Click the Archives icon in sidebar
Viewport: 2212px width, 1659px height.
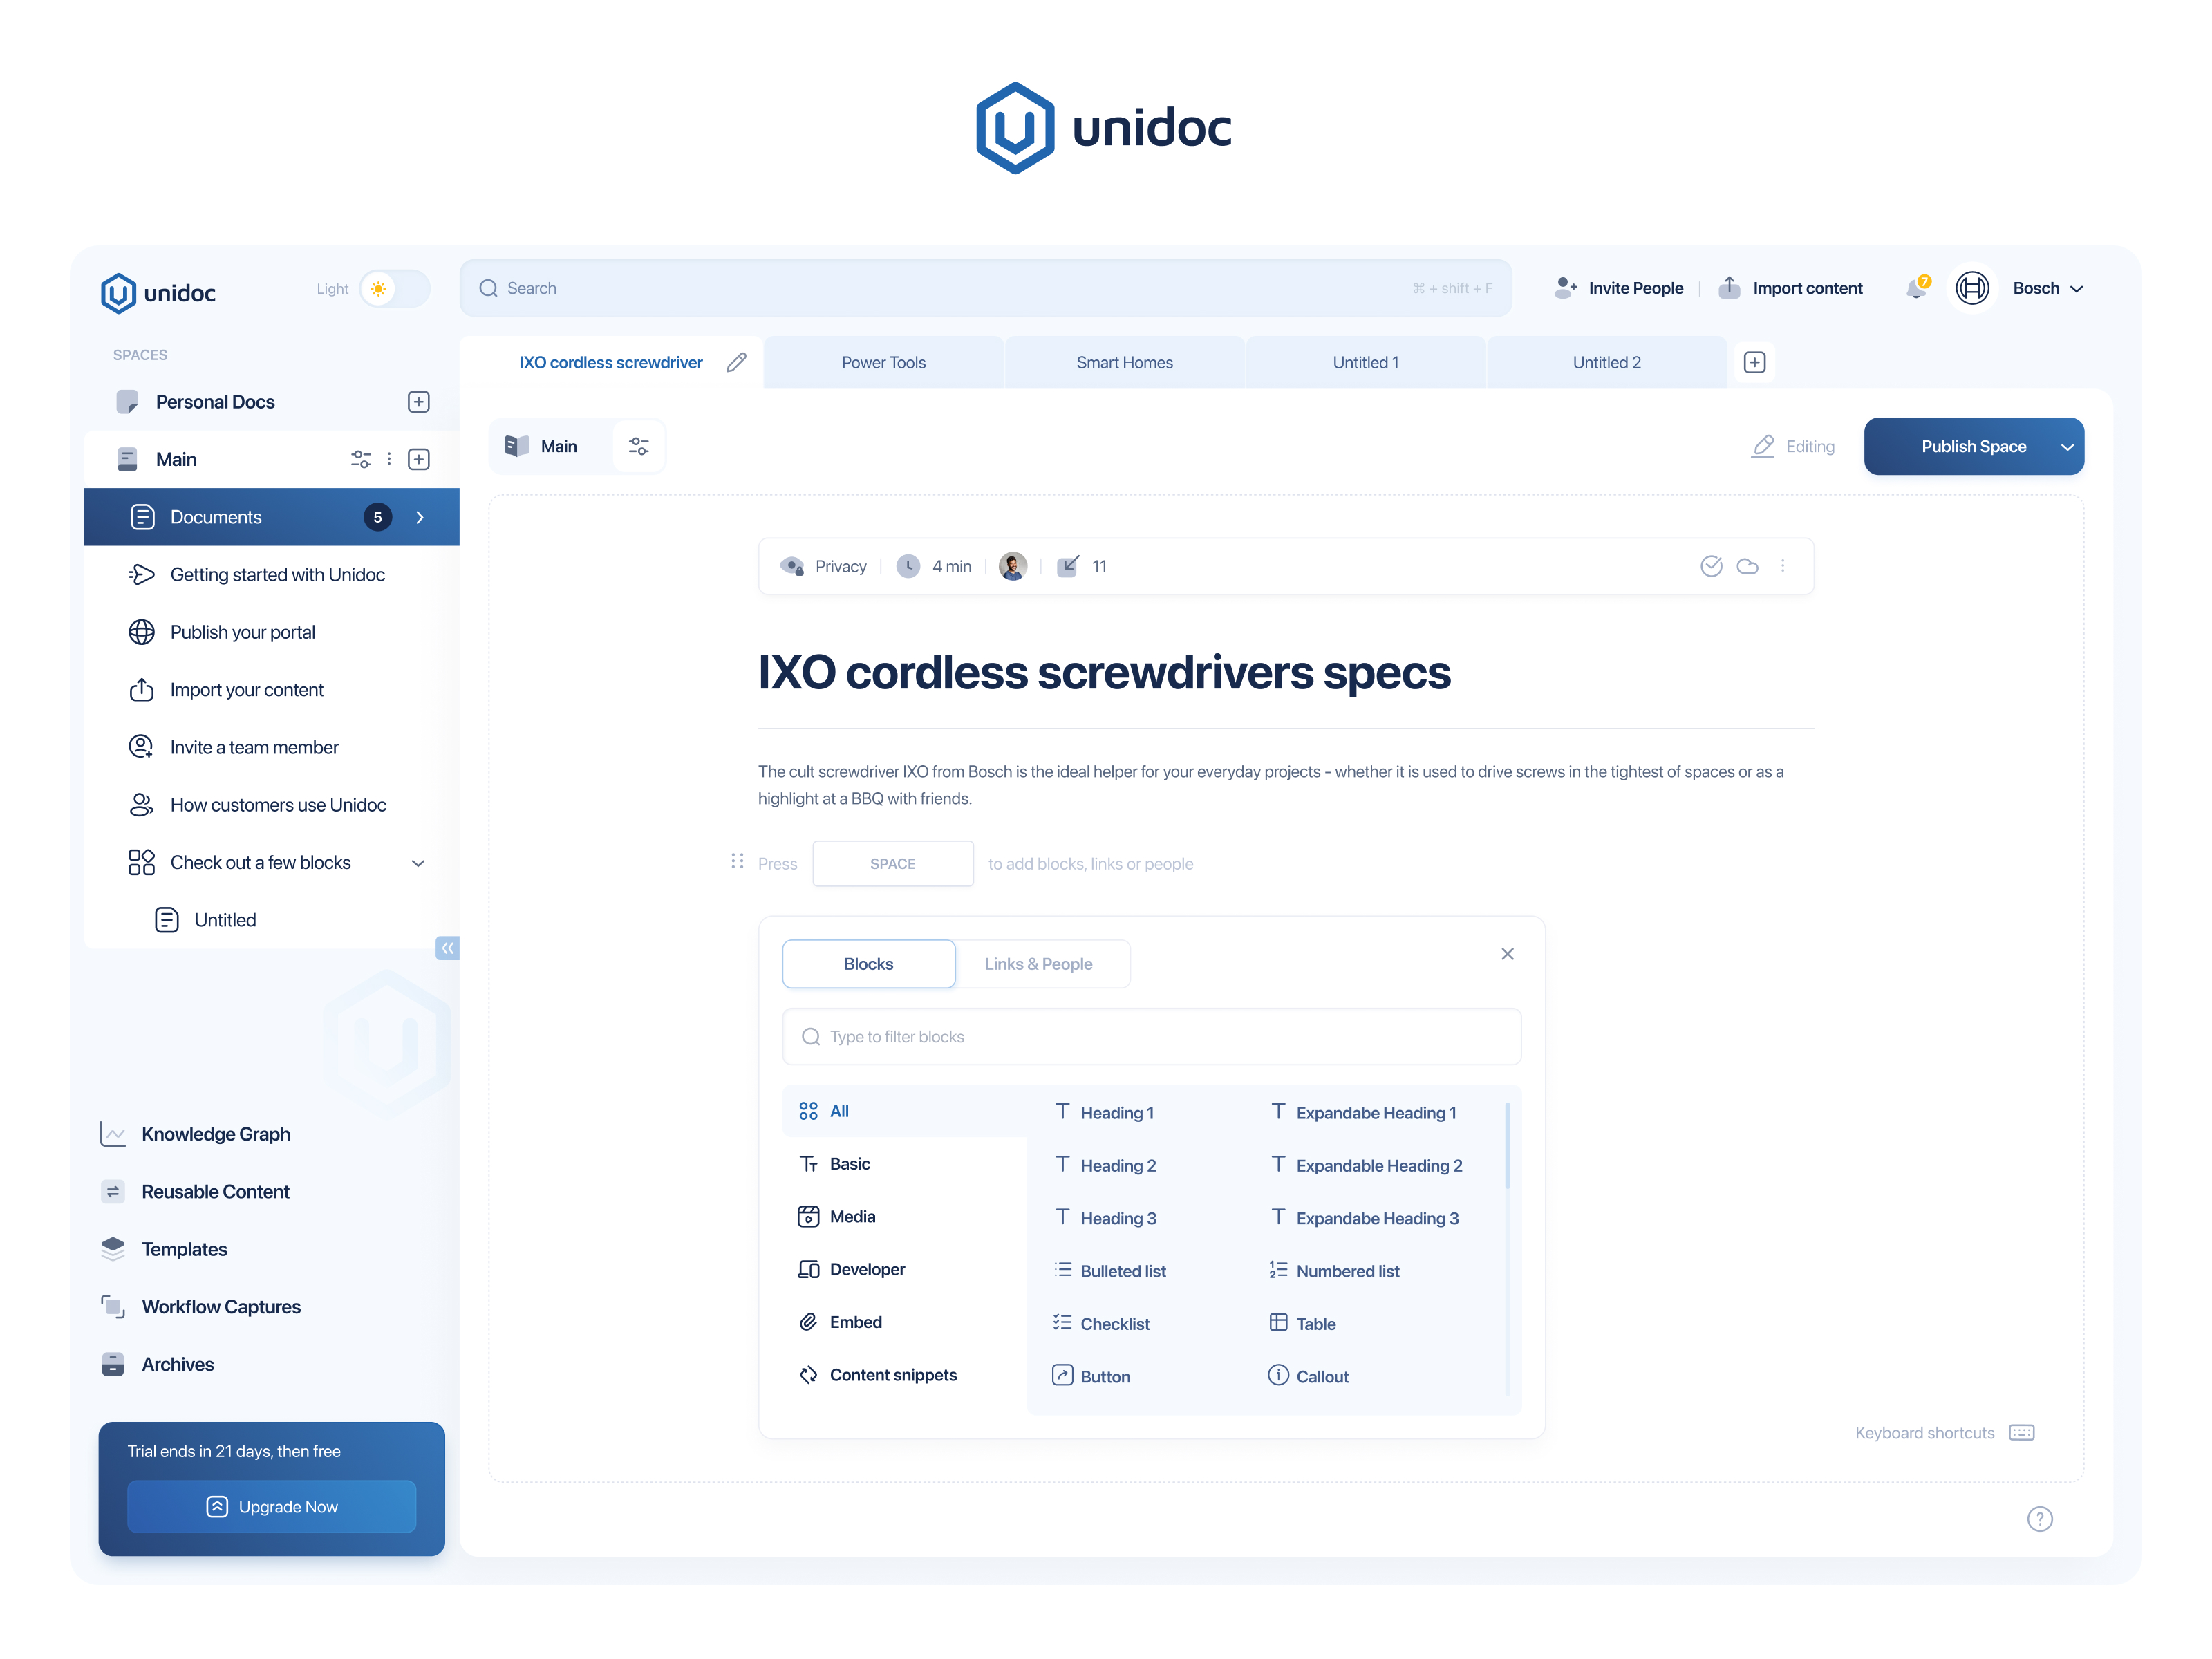point(111,1362)
